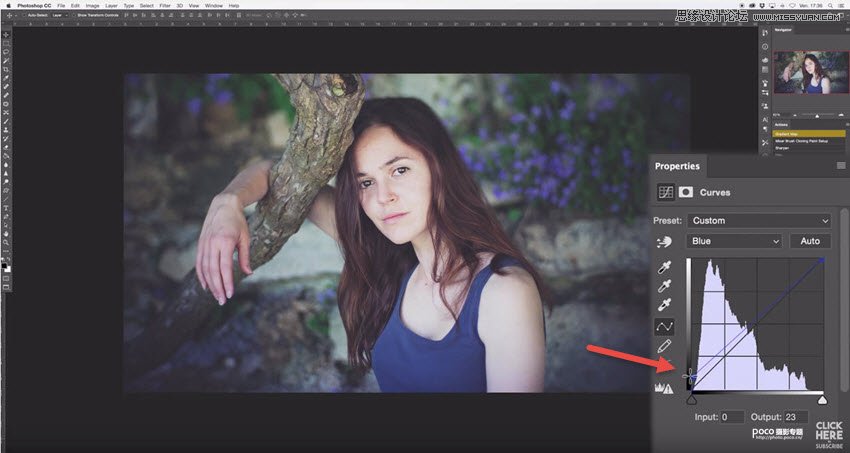Click the Navigator preview thumbnail
The image size is (850, 453).
coord(810,72)
